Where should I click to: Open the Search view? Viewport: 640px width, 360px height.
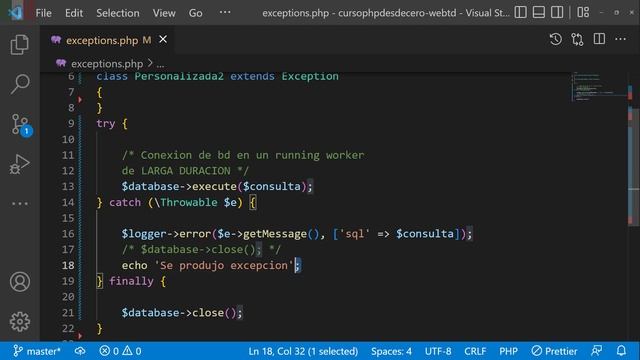click(20, 84)
